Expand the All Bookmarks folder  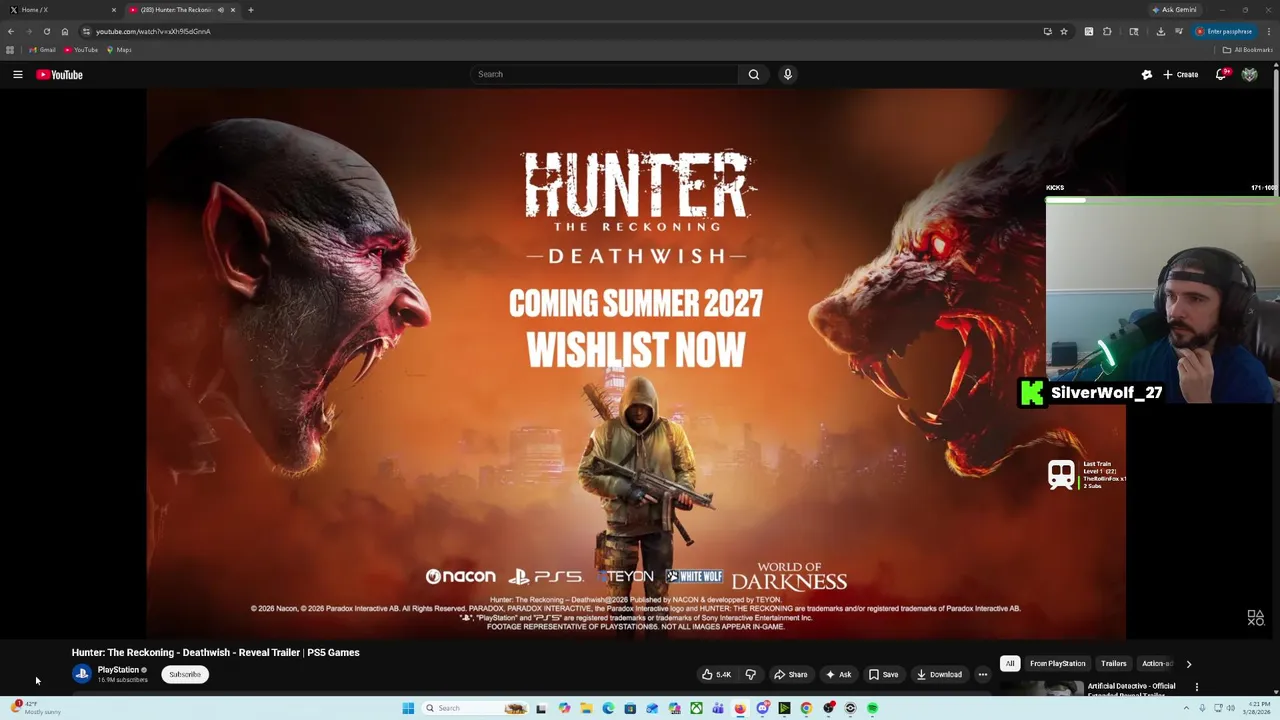pos(1247,50)
